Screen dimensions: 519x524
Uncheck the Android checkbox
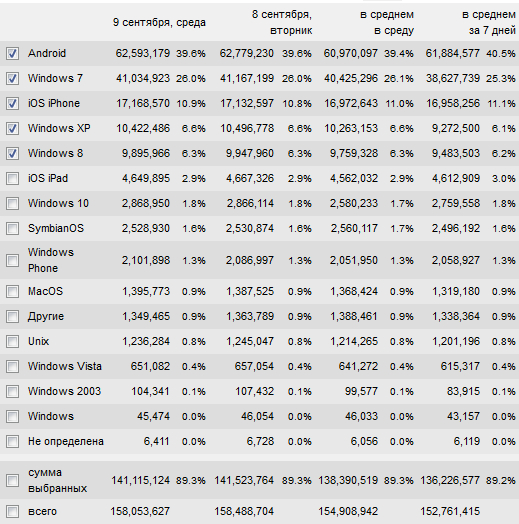coord(12,53)
